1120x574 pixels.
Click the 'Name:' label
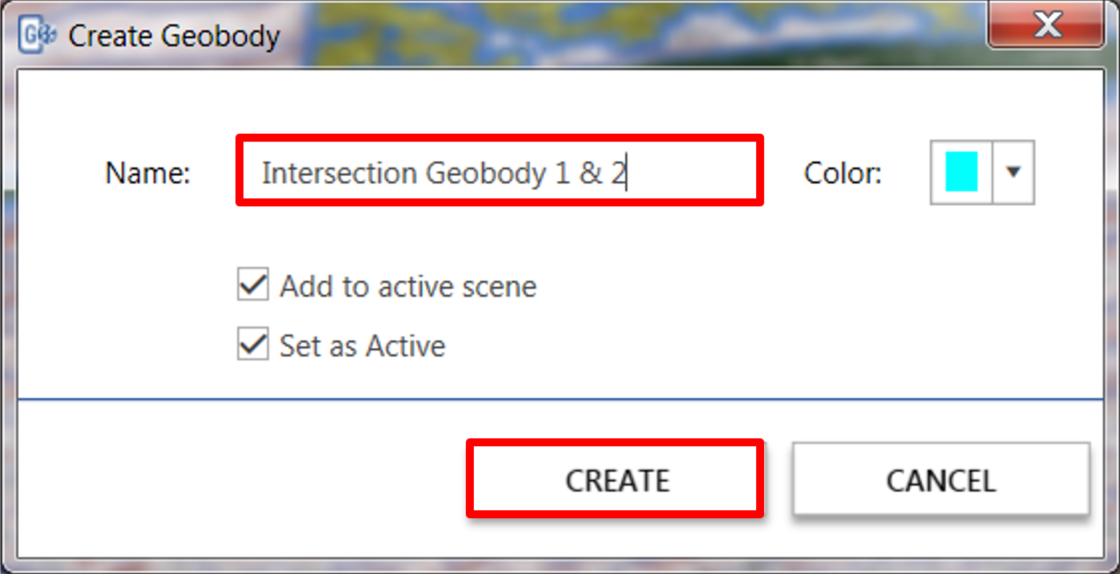coord(148,173)
